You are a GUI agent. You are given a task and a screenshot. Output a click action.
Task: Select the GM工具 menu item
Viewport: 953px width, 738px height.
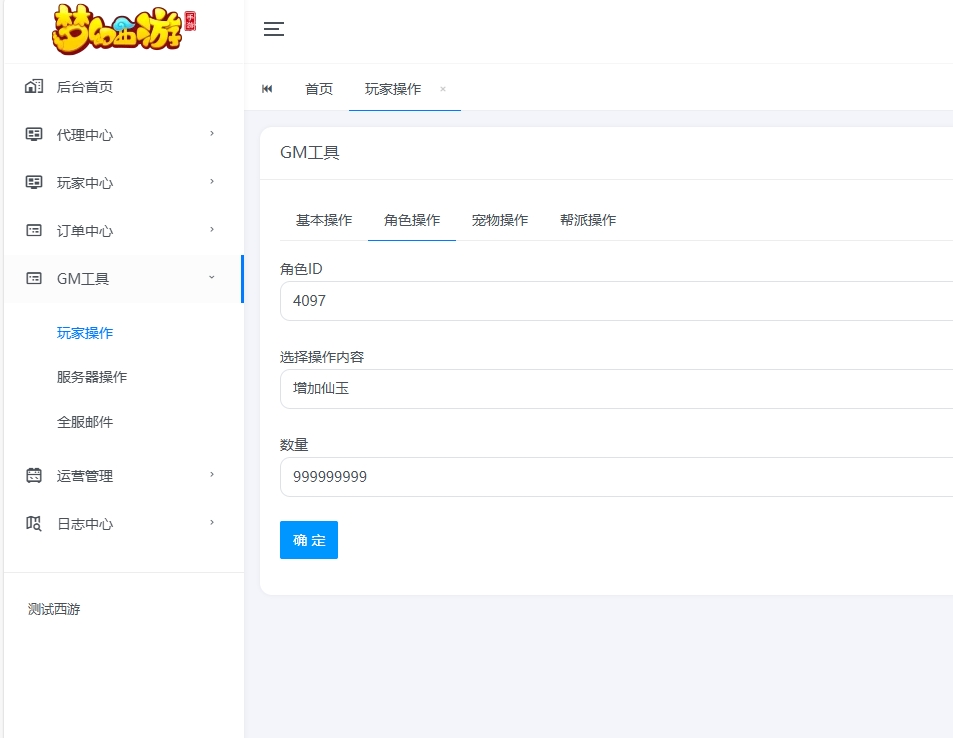coord(123,278)
